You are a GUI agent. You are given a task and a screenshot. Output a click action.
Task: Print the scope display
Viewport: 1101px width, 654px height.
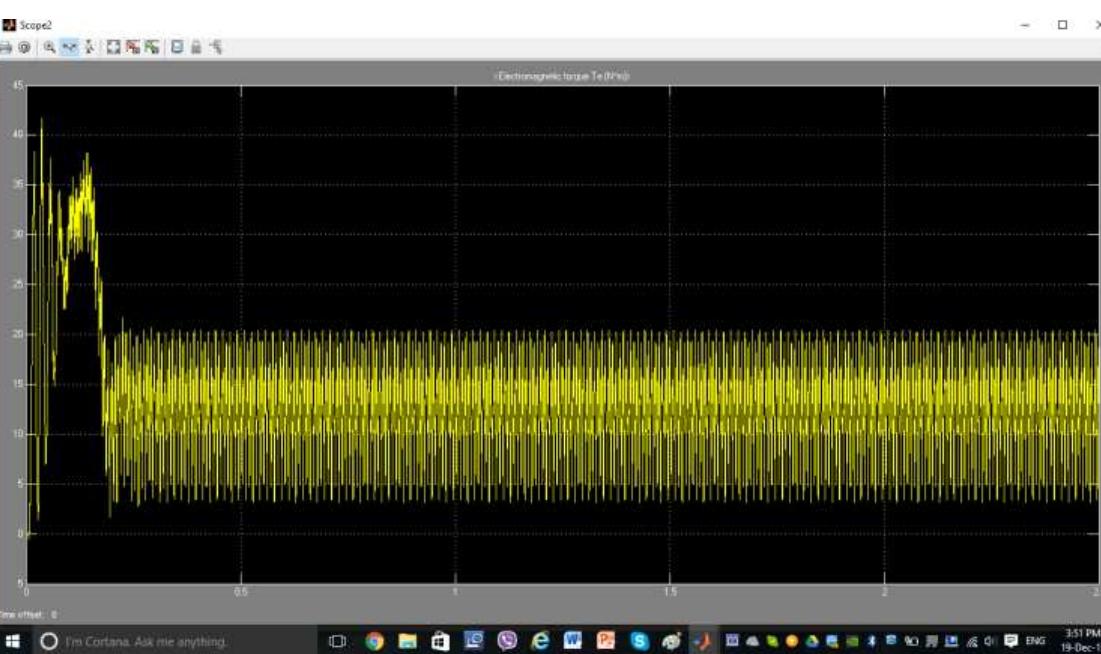(8, 45)
